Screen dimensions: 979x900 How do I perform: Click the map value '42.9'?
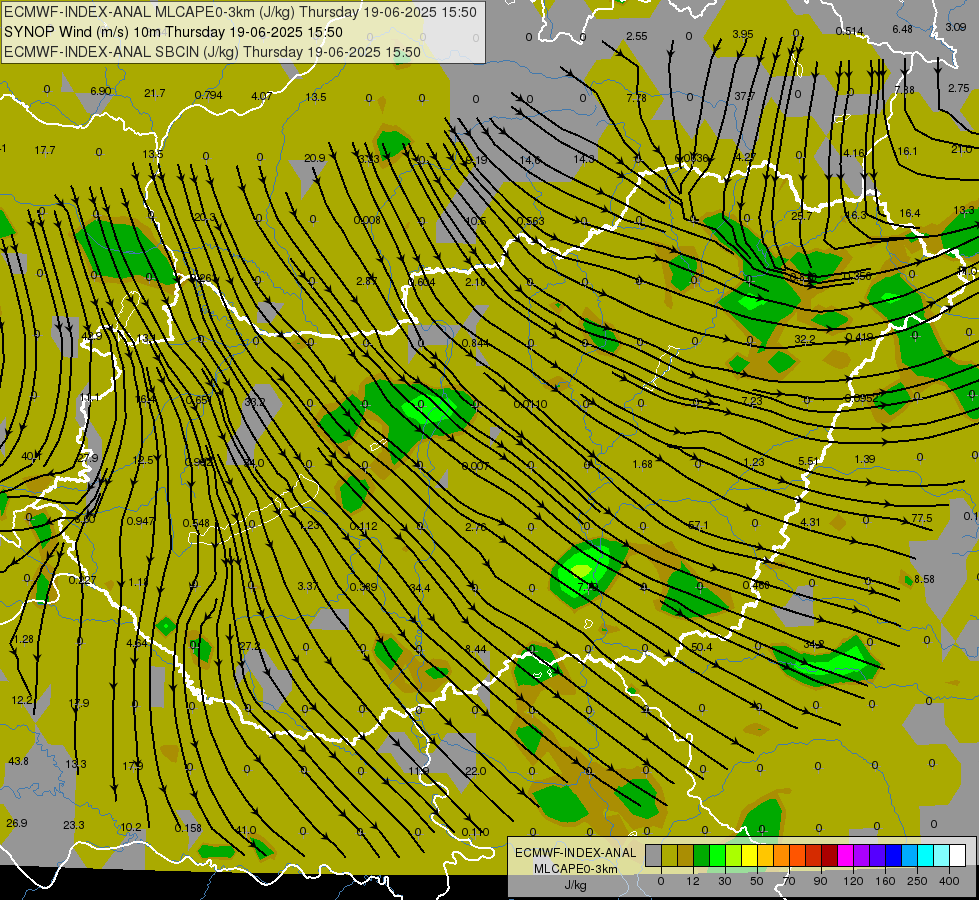(x=92, y=336)
